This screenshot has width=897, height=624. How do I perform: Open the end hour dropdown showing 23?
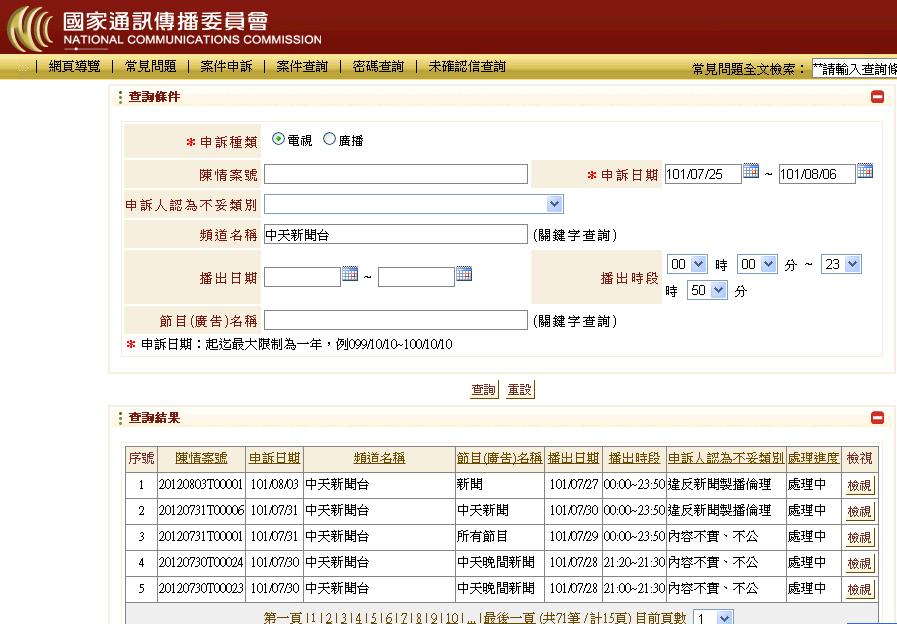click(841, 264)
